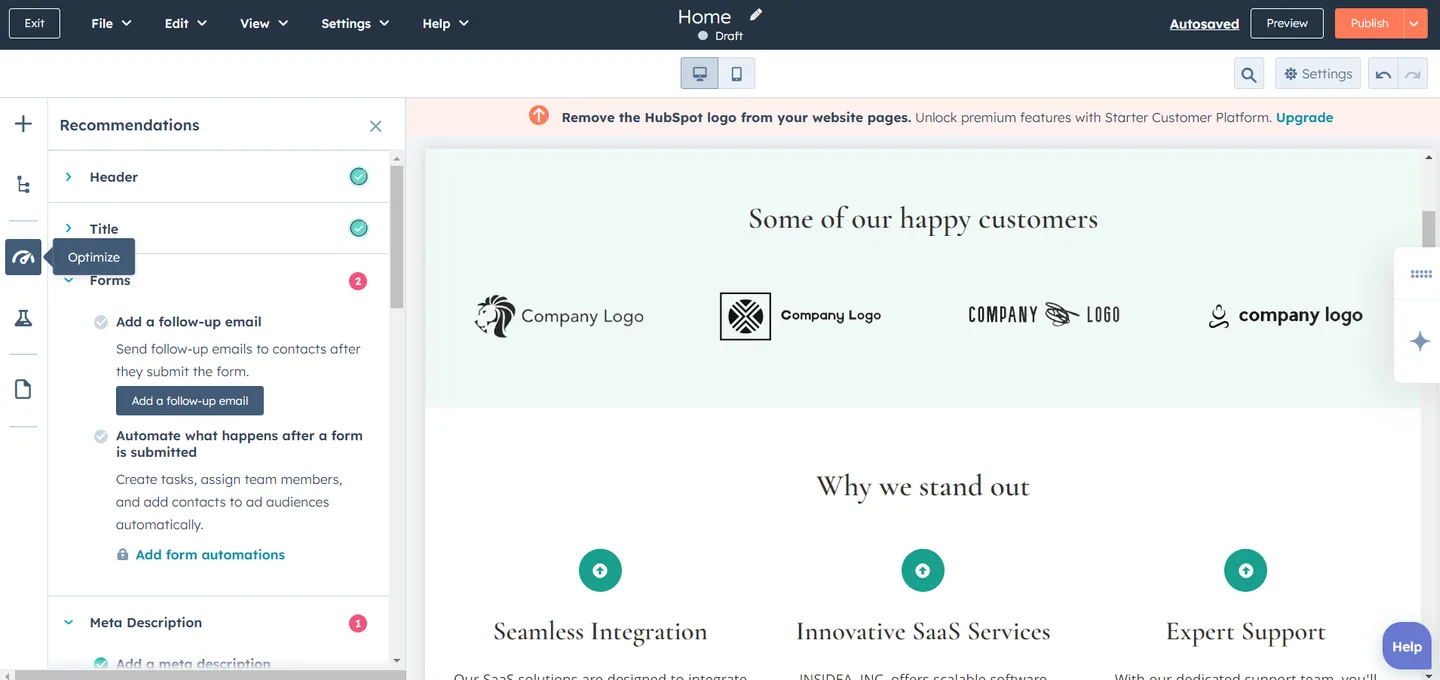Click the Upgrade link in banner
The height and width of the screenshot is (680, 1440).
(x=1304, y=117)
